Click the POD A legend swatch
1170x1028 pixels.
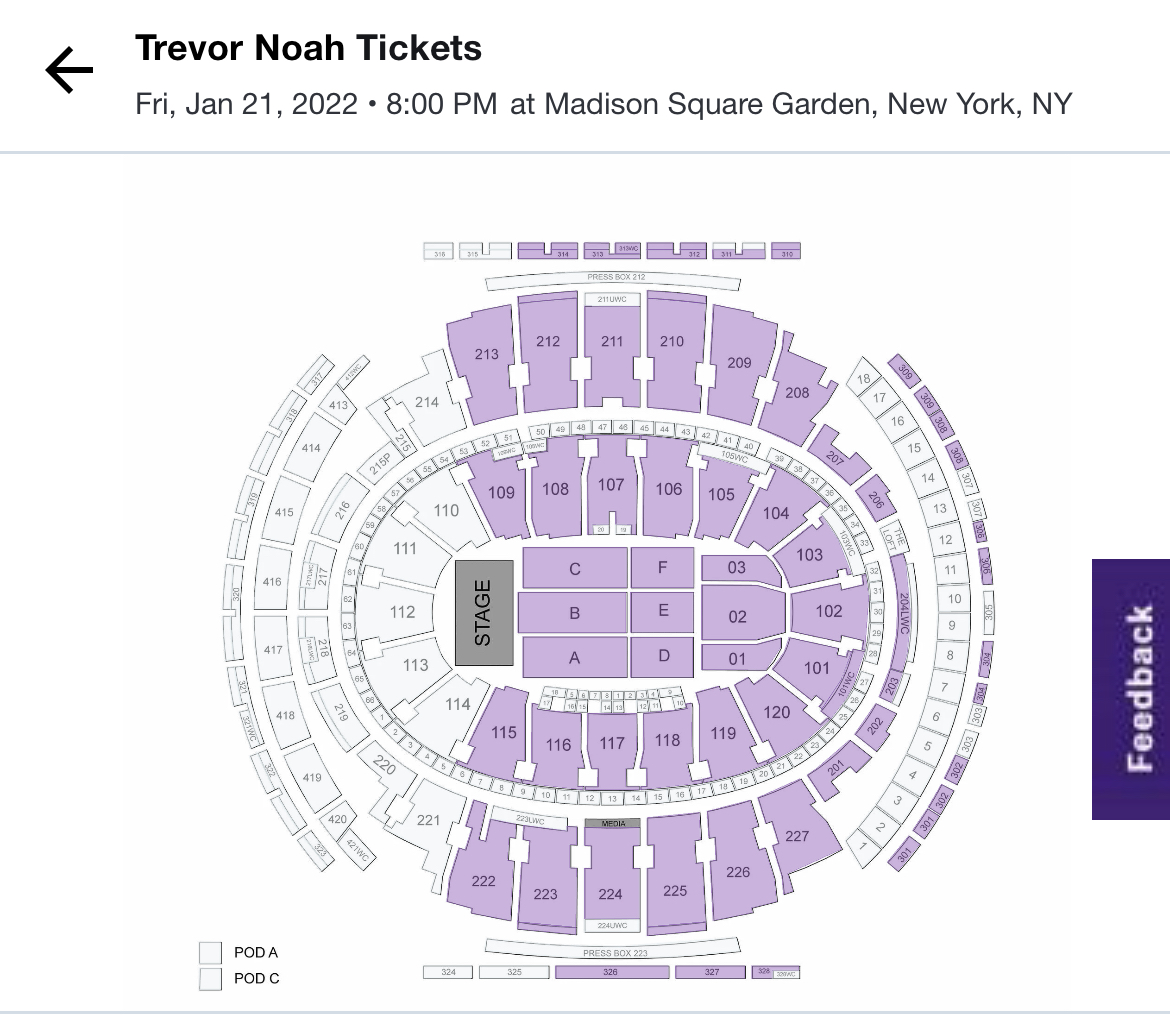tap(210, 952)
